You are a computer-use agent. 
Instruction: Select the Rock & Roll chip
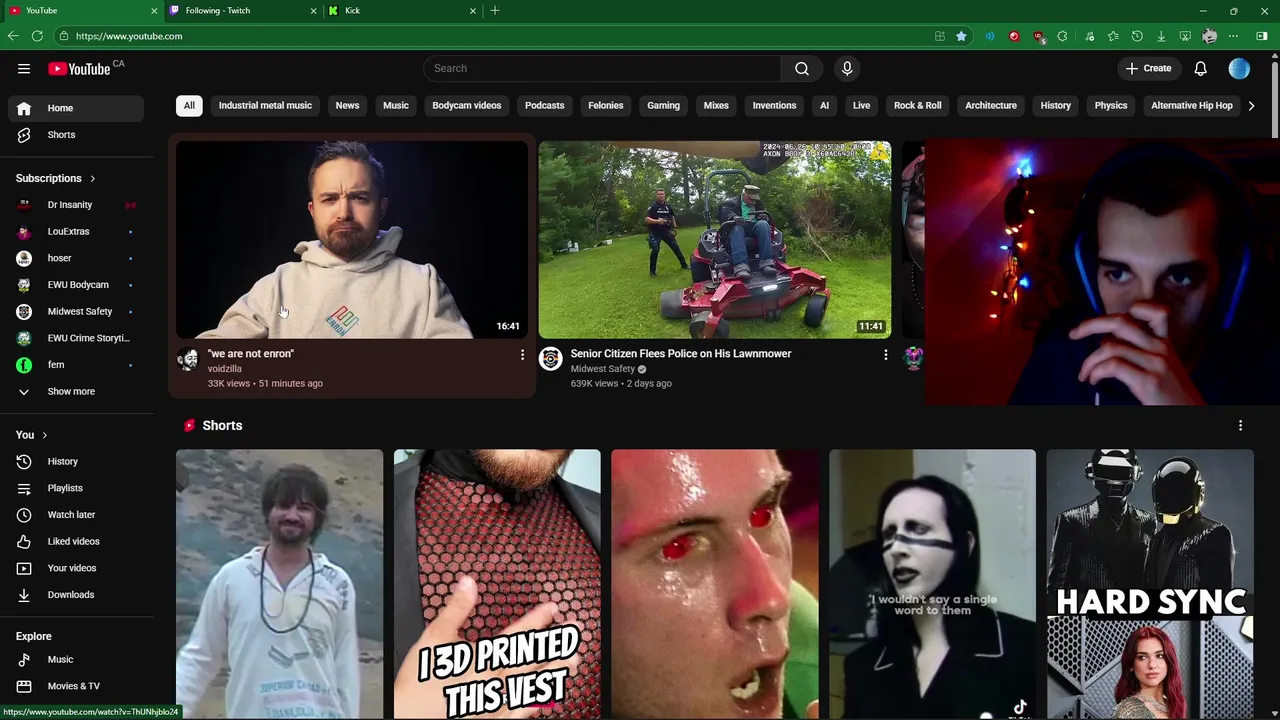click(917, 105)
